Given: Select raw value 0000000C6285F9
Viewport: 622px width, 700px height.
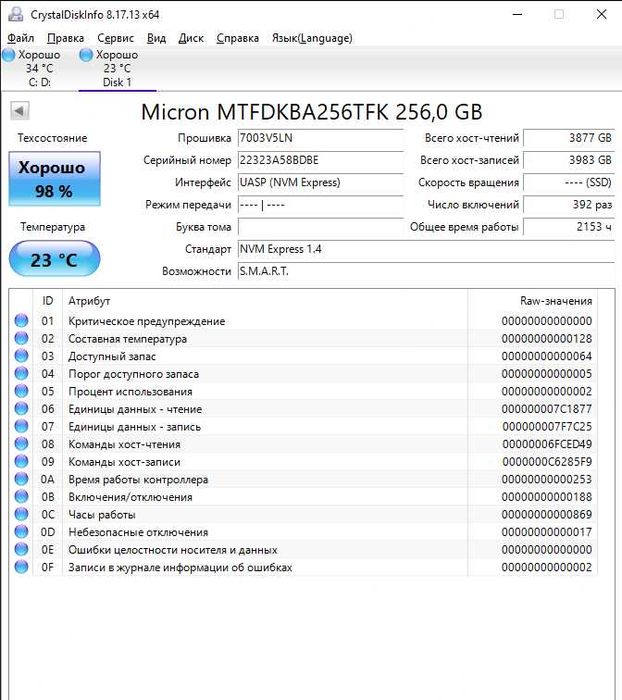Looking at the screenshot, I should [547, 462].
